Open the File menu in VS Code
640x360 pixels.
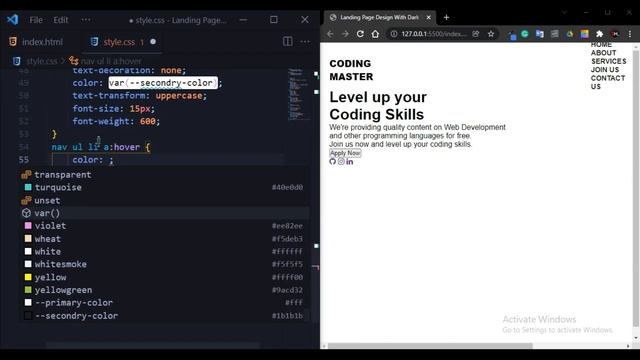pos(36,20)
